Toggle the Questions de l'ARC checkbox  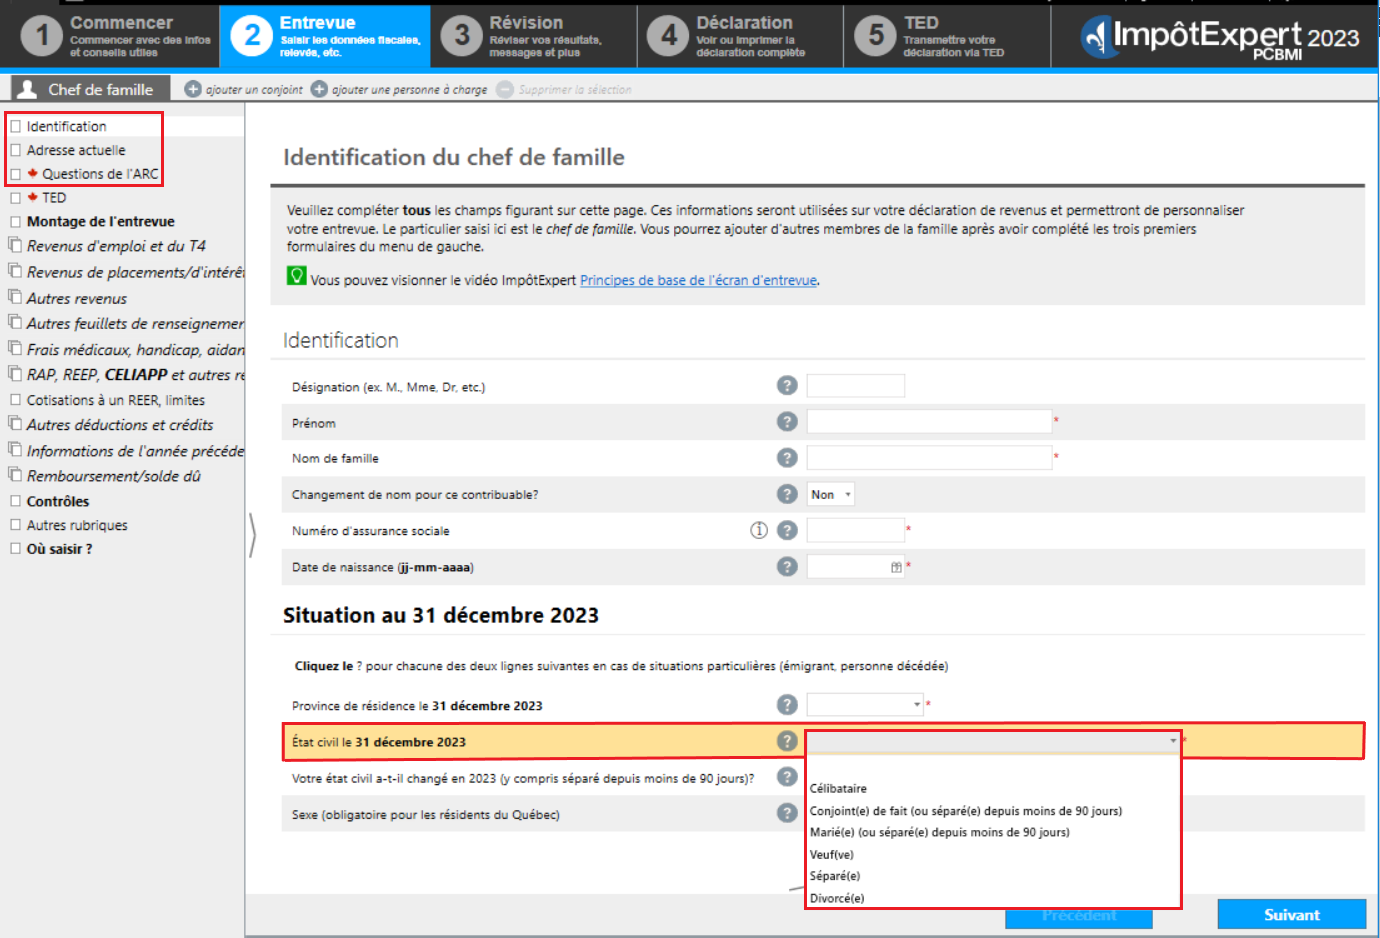click(15, 174)
